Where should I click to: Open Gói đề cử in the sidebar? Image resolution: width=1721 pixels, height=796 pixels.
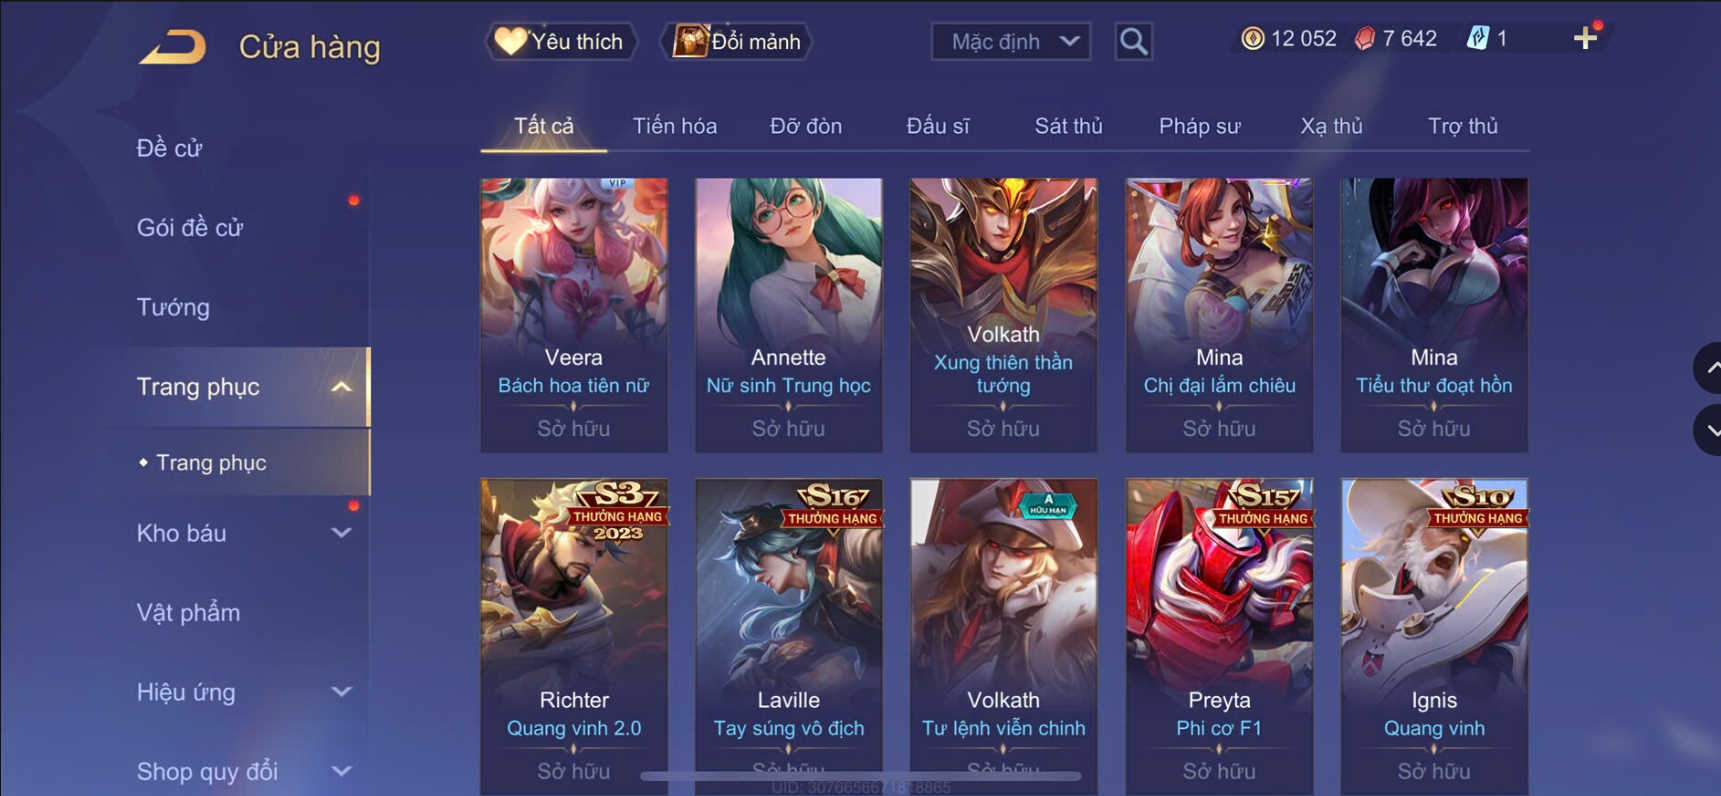190,228
